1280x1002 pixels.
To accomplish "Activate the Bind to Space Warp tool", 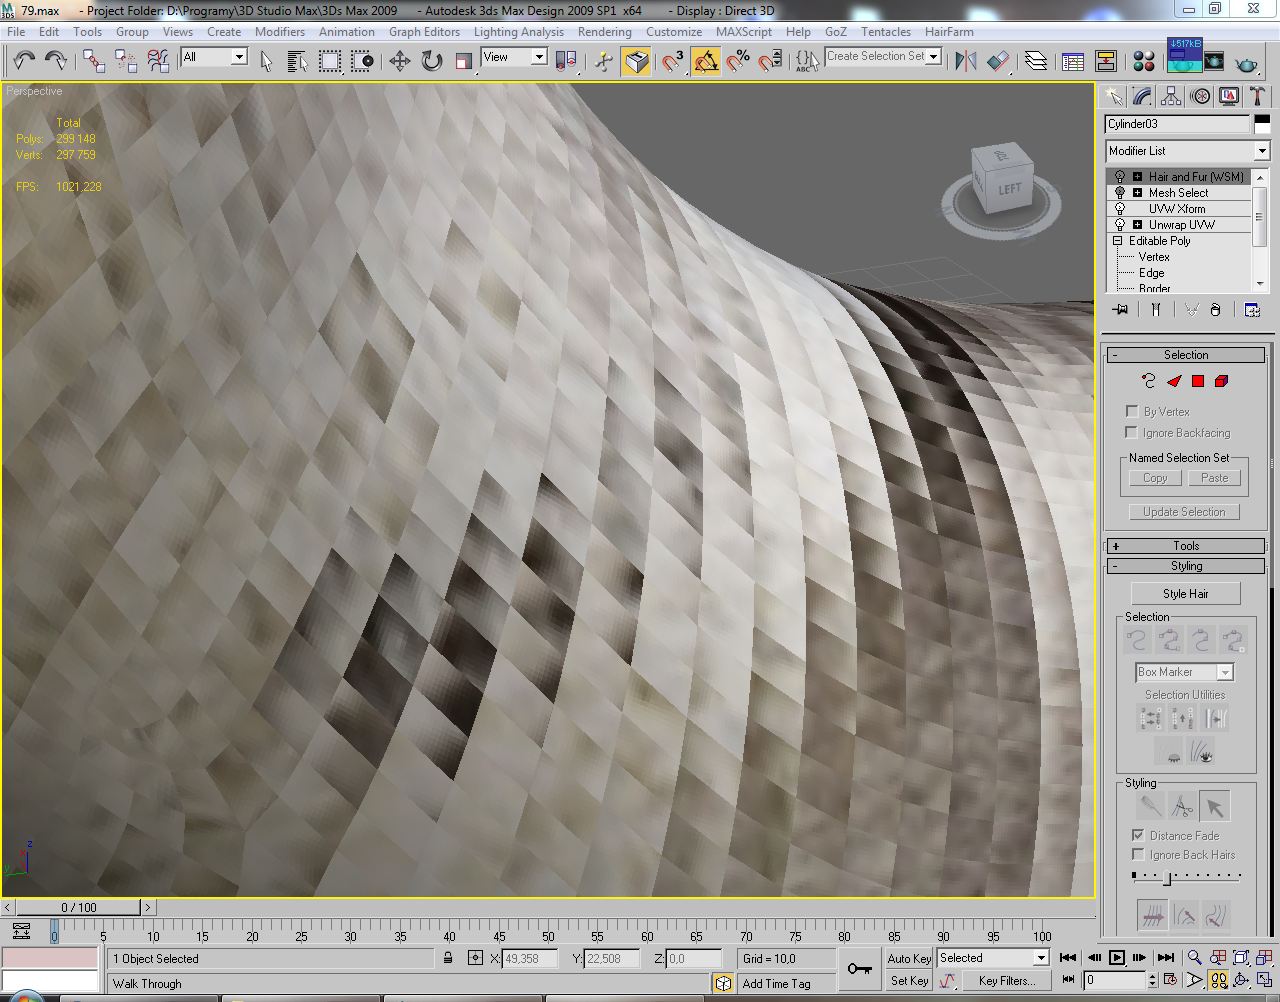I will click(158, 61).
